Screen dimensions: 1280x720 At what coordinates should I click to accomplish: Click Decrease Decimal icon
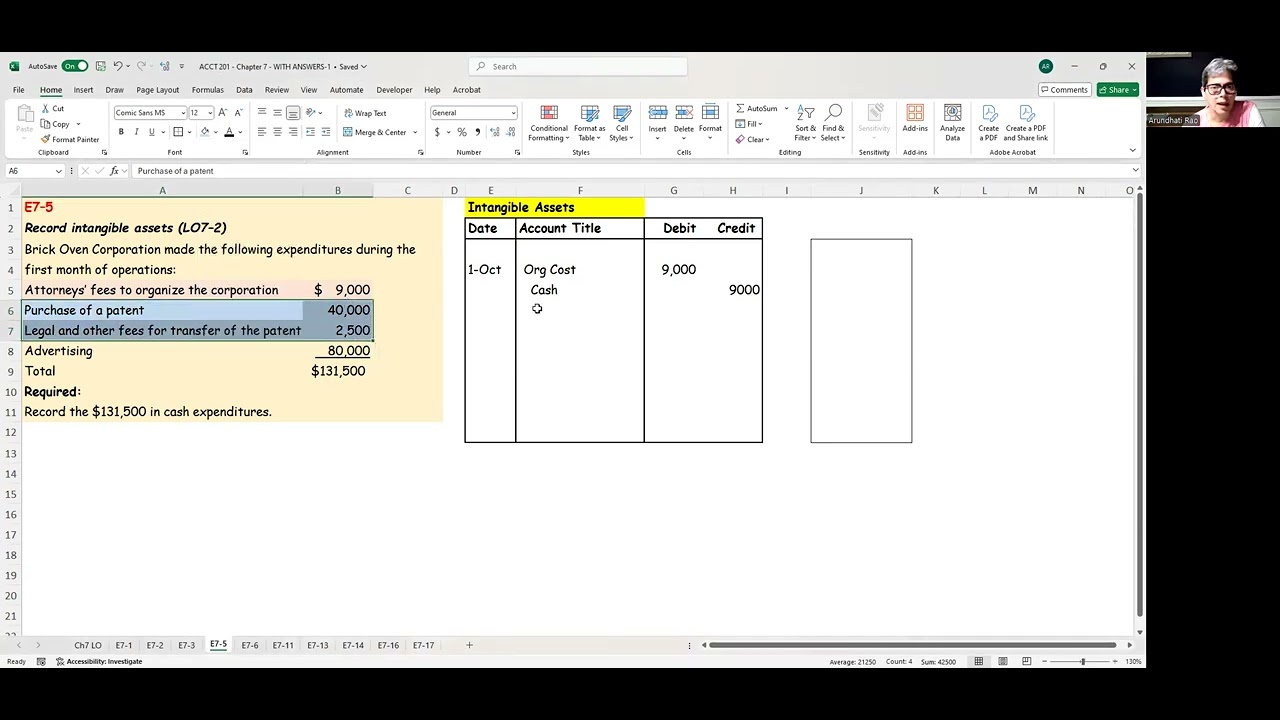pyautogui.click(x=511, y=132)
